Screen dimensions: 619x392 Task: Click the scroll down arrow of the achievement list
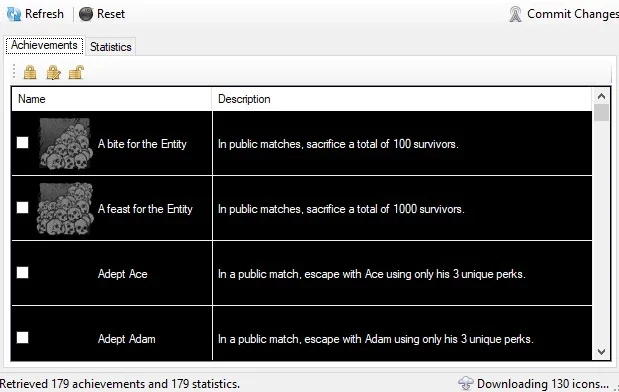coord(601,351)
